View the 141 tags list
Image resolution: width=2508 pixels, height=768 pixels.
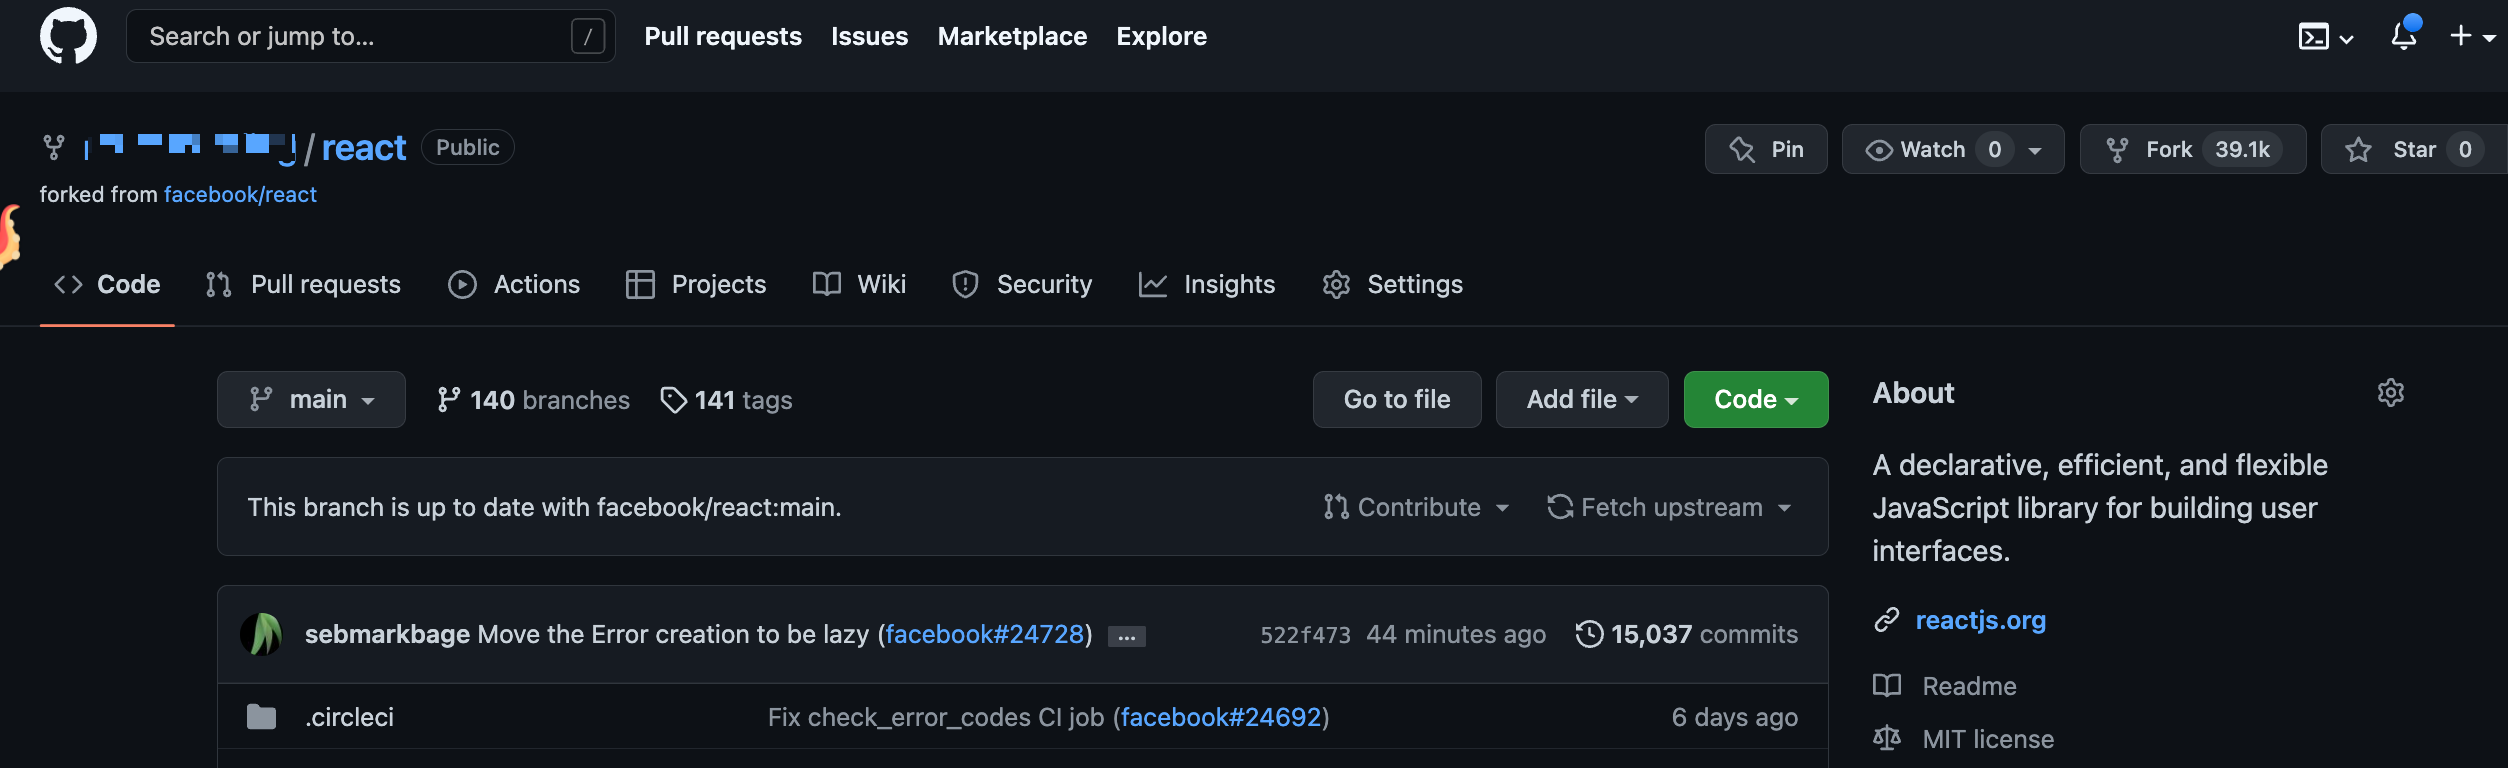pyautogui.click(x=726, y=400)
